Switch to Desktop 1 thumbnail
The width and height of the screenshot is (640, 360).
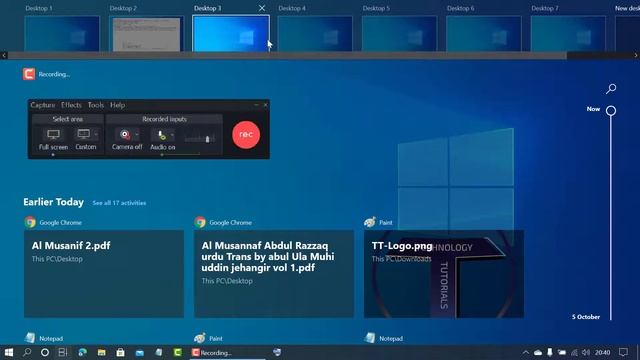coord(62,33)
